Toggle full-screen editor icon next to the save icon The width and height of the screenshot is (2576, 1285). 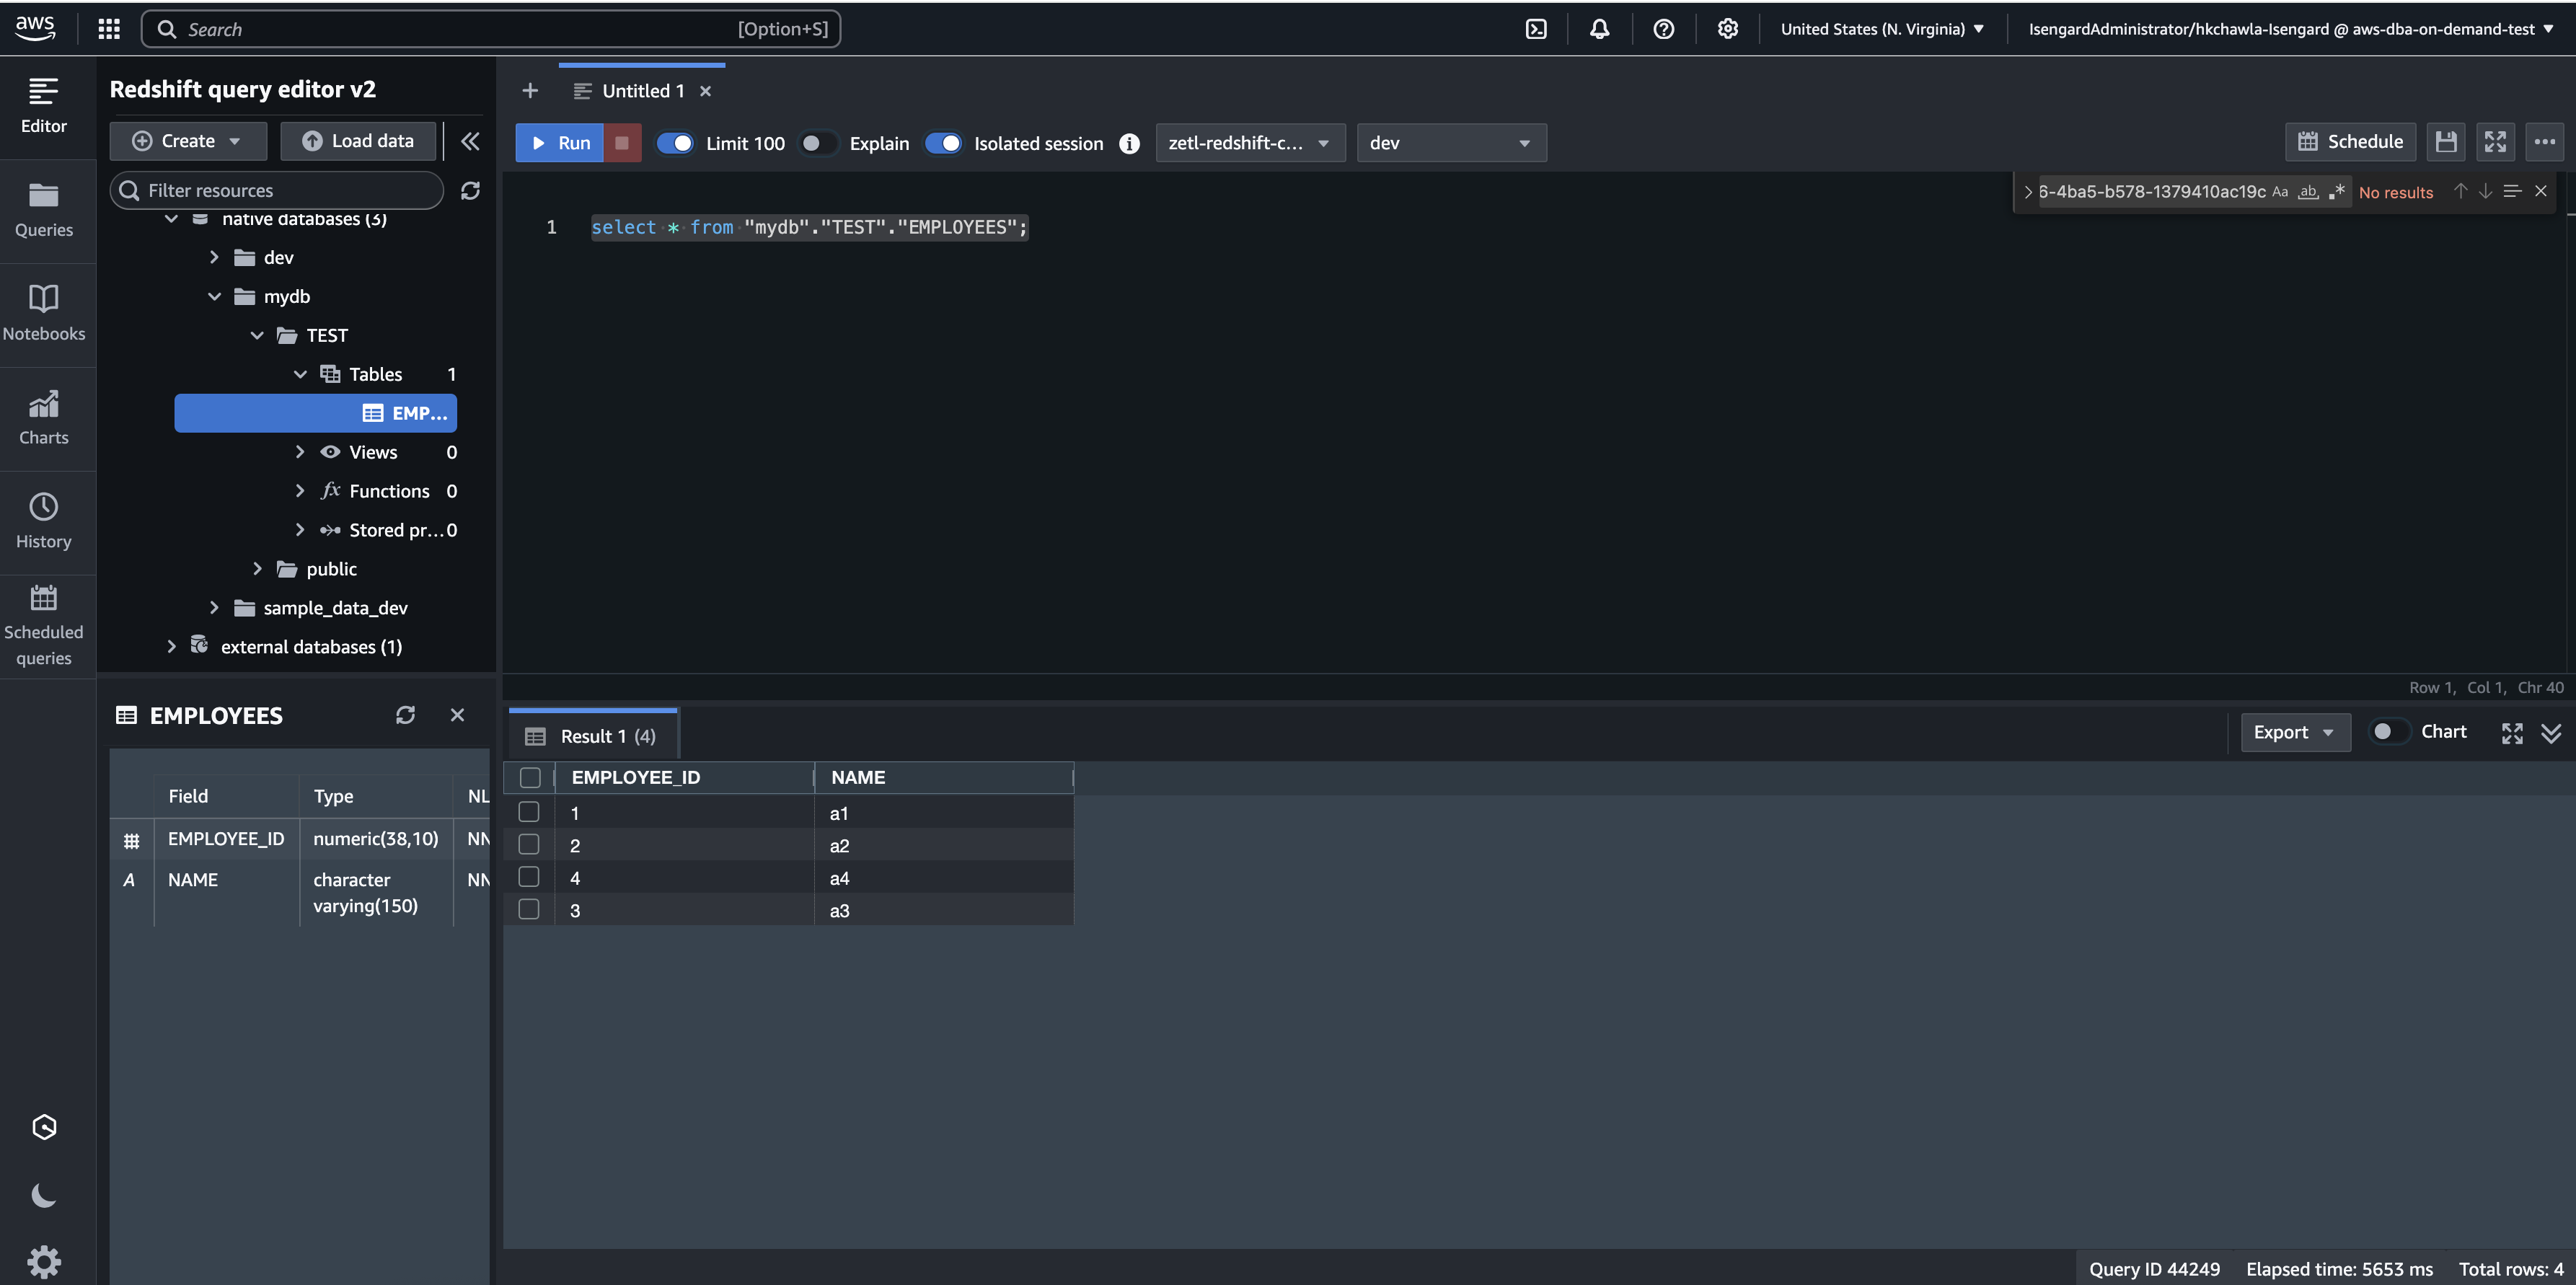tap(2495, 142)
